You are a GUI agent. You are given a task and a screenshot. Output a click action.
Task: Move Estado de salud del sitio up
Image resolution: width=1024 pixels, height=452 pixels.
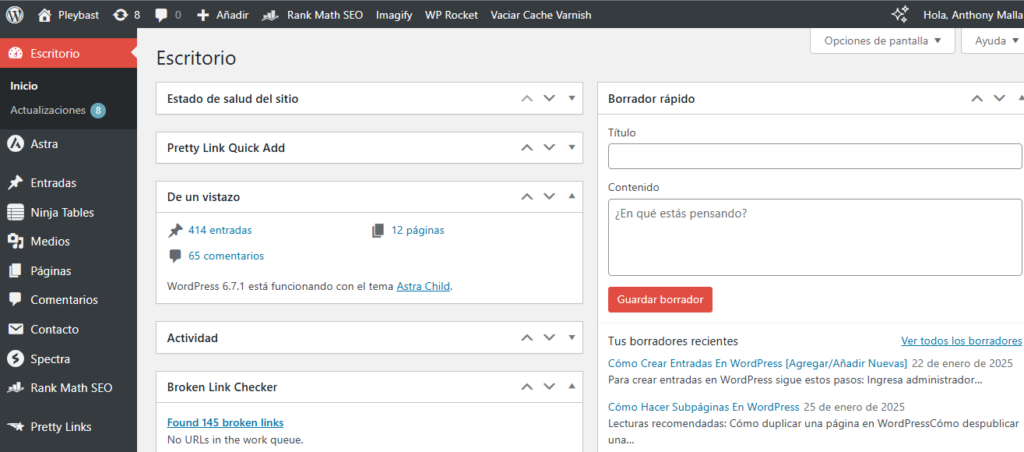pos(526,99)
